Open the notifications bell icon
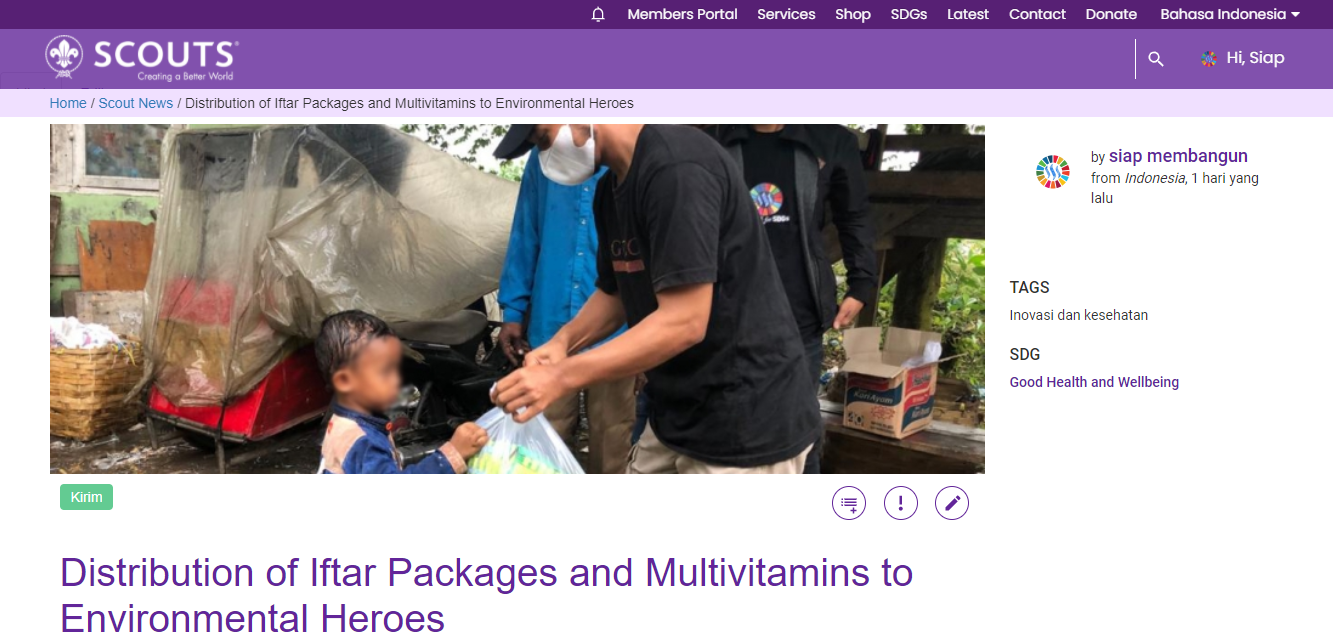 pyautogui.click(x=598, y=14)
